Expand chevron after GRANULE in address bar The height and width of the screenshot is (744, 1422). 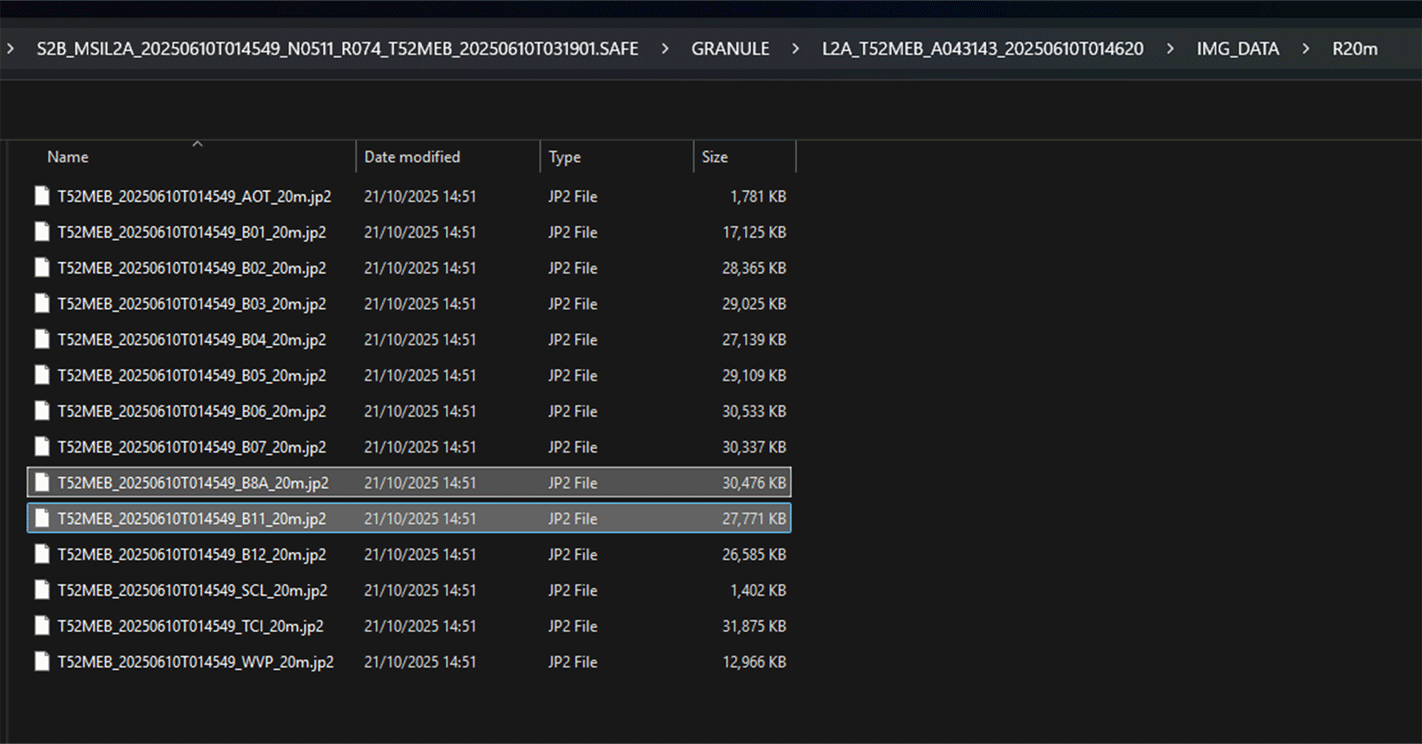pos(796,49)
